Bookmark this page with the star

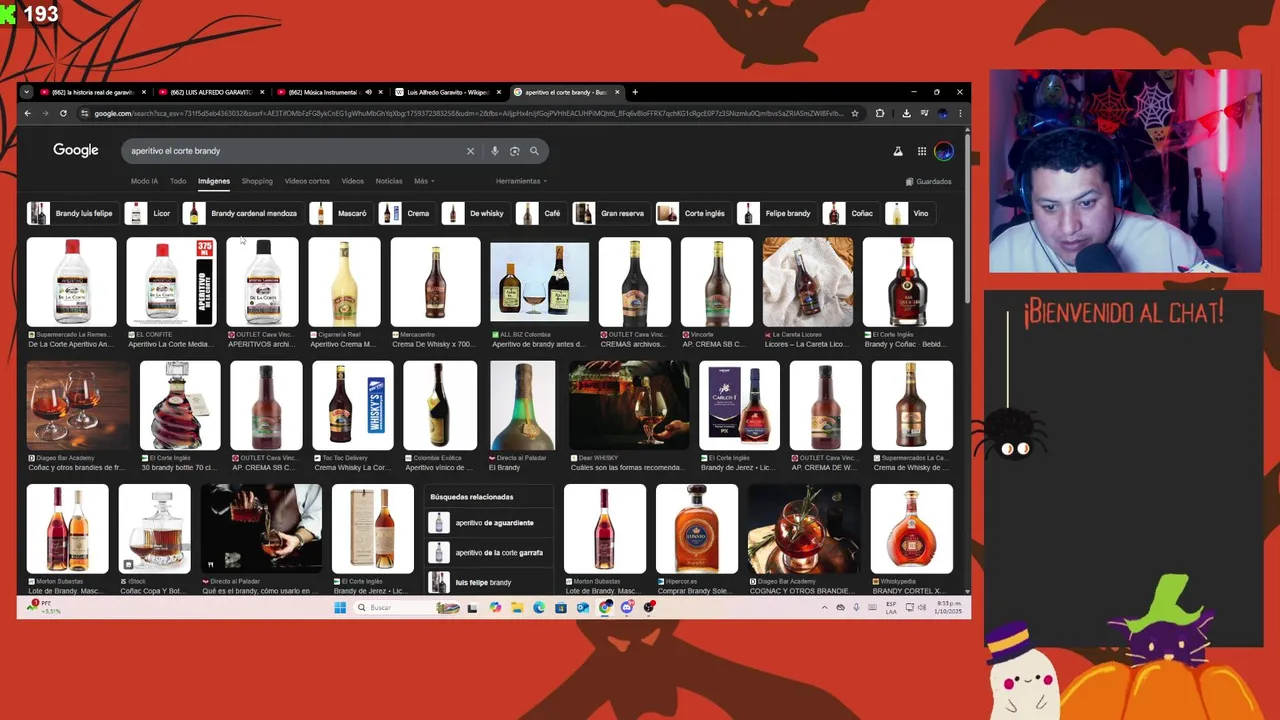[x=855, y=113]
